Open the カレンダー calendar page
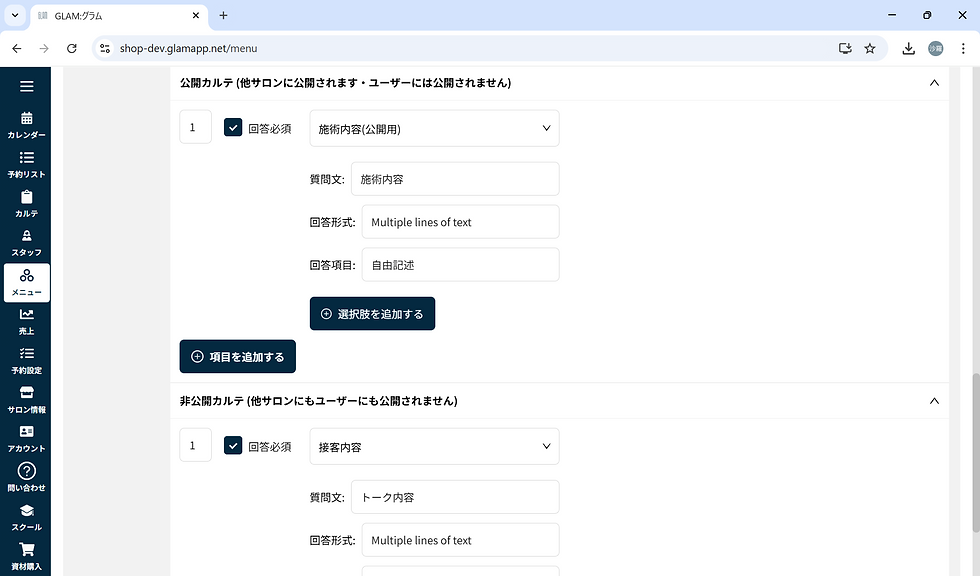 coord(26,126)
